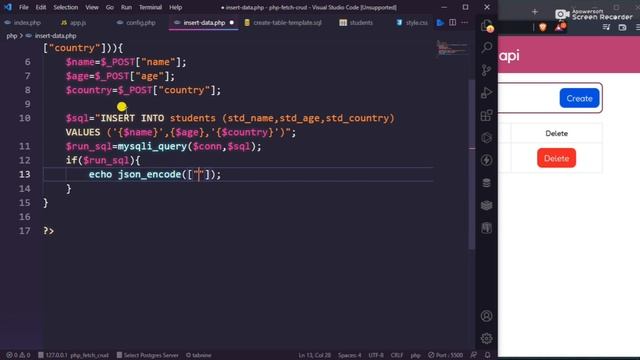Show the errors and warnings count in the status bar
This screenshot has height=360, width=640.
18,355
